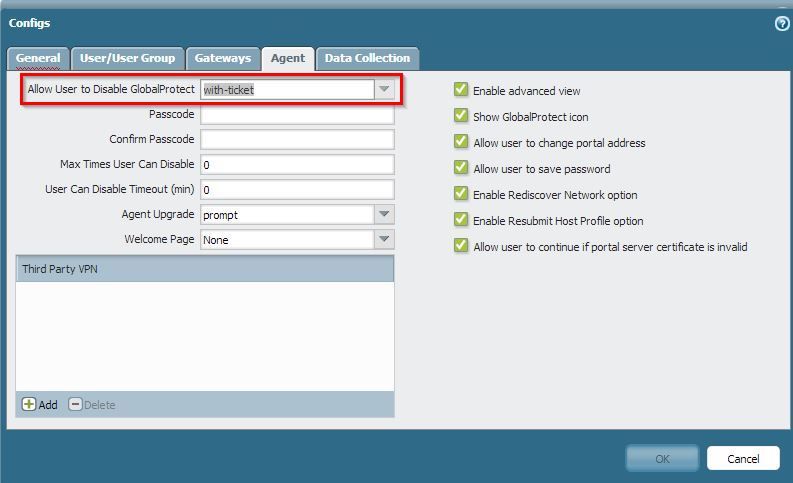
Task: Expand the Agent Upgrade dropdown arrow
Action: [384, 214]
